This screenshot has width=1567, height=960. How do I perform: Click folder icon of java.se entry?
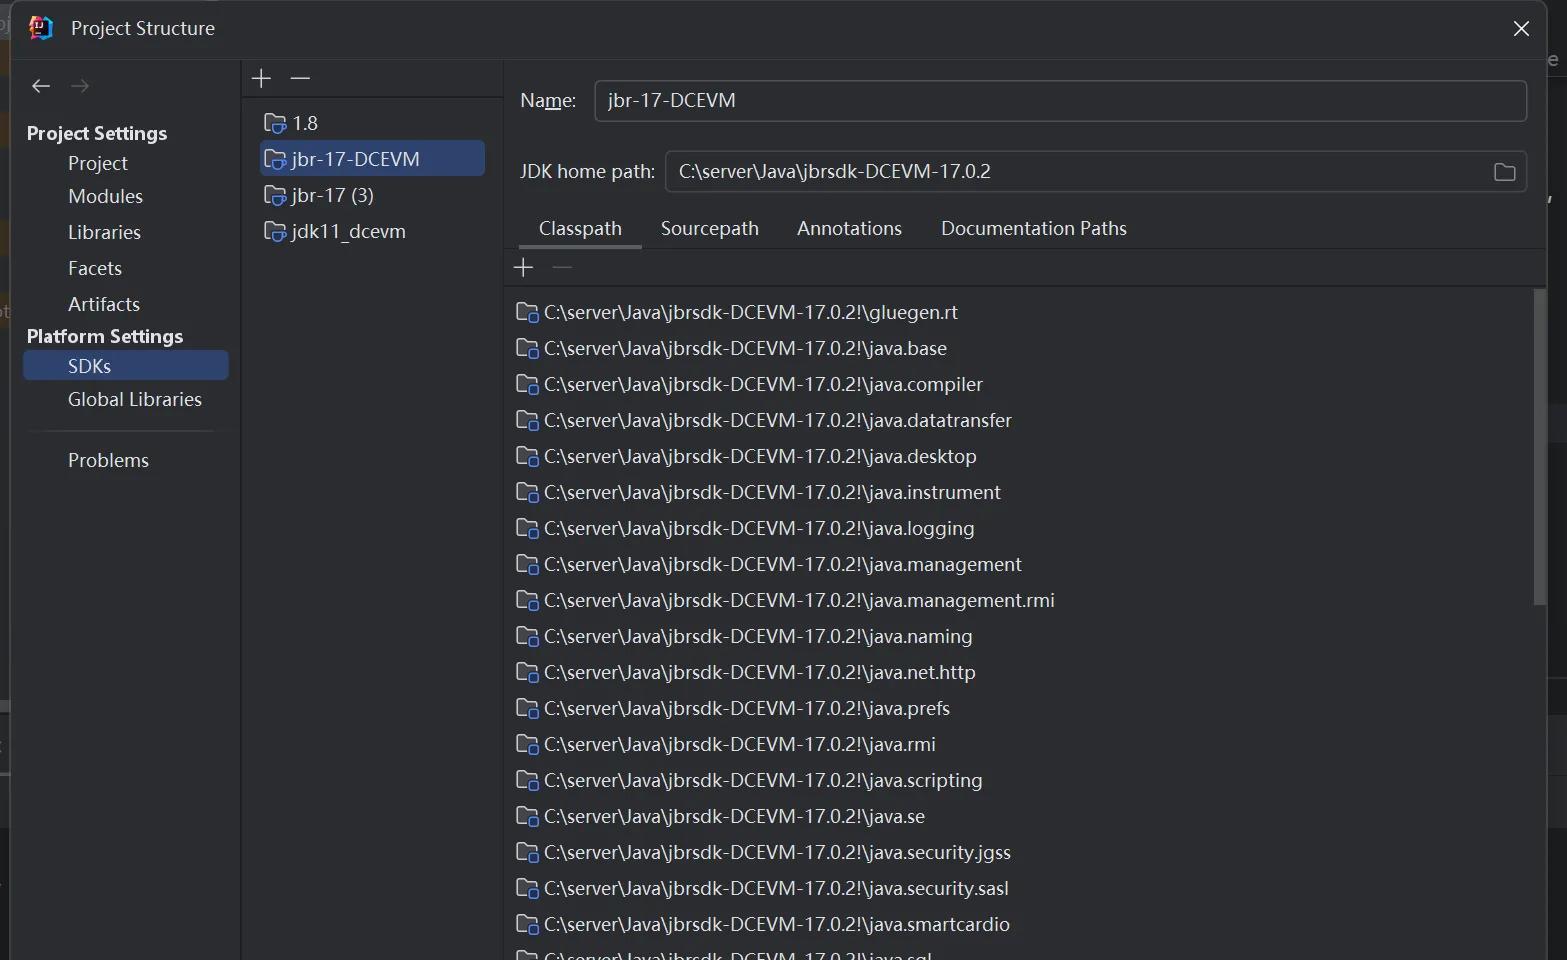point(527,816)
